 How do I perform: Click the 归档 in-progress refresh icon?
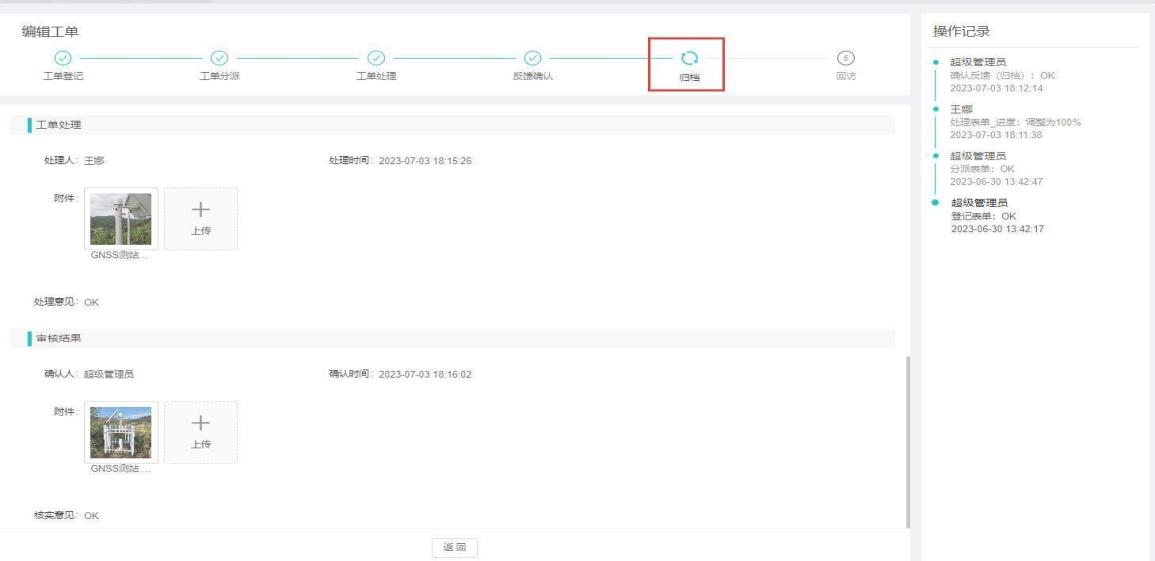tap(689, 58)
